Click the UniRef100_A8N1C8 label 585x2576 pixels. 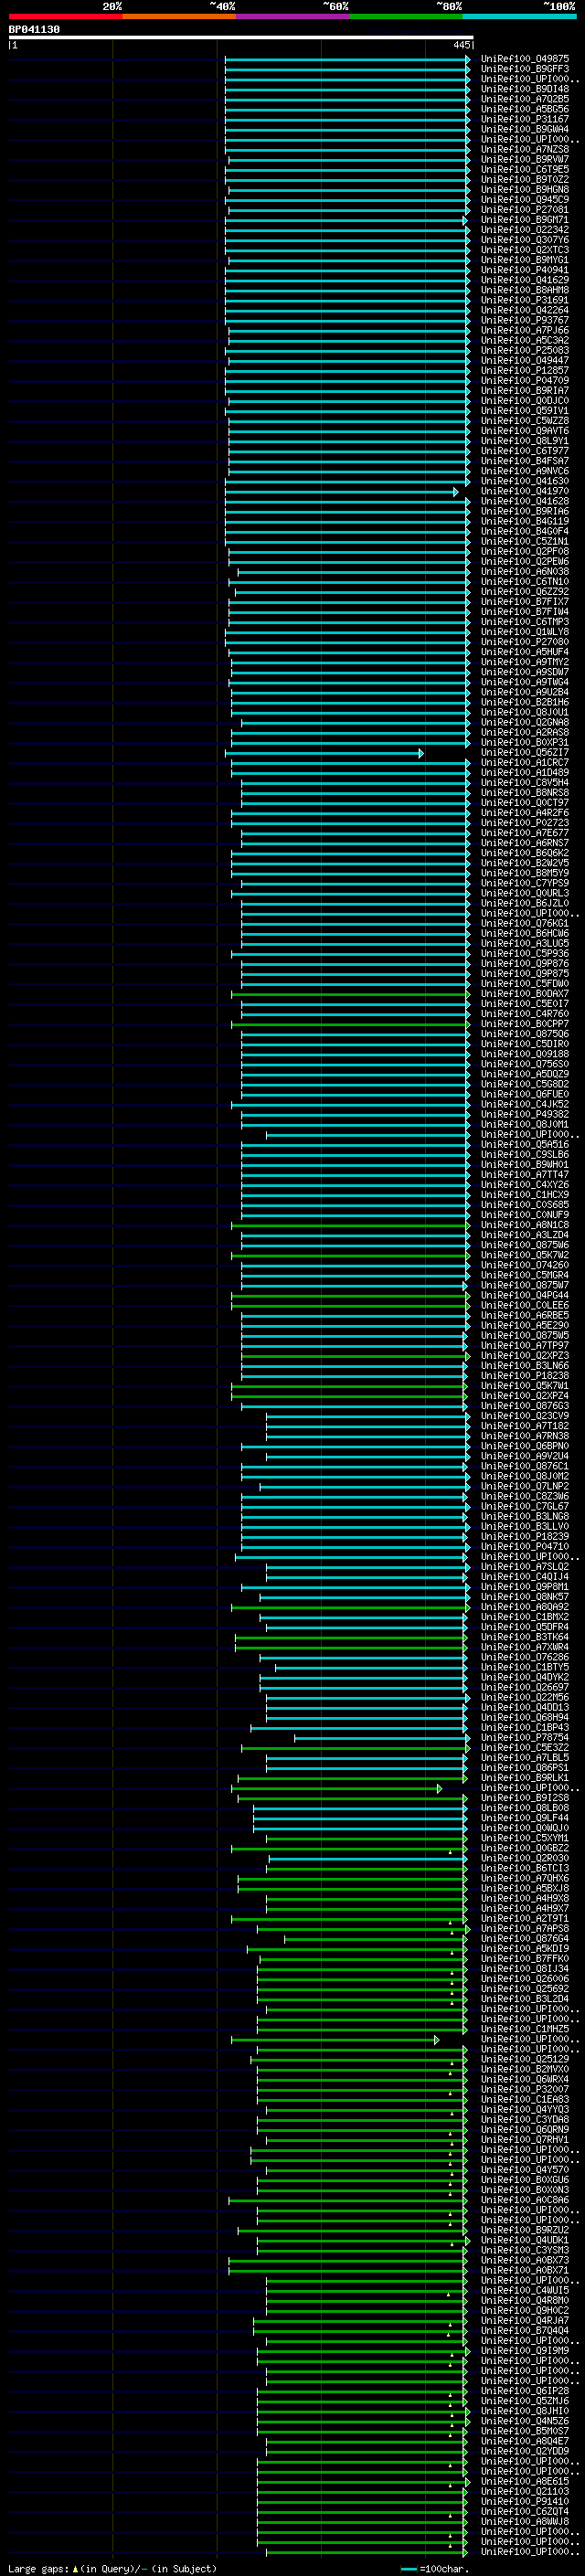pyautogui.click(x=525, y=1225)
